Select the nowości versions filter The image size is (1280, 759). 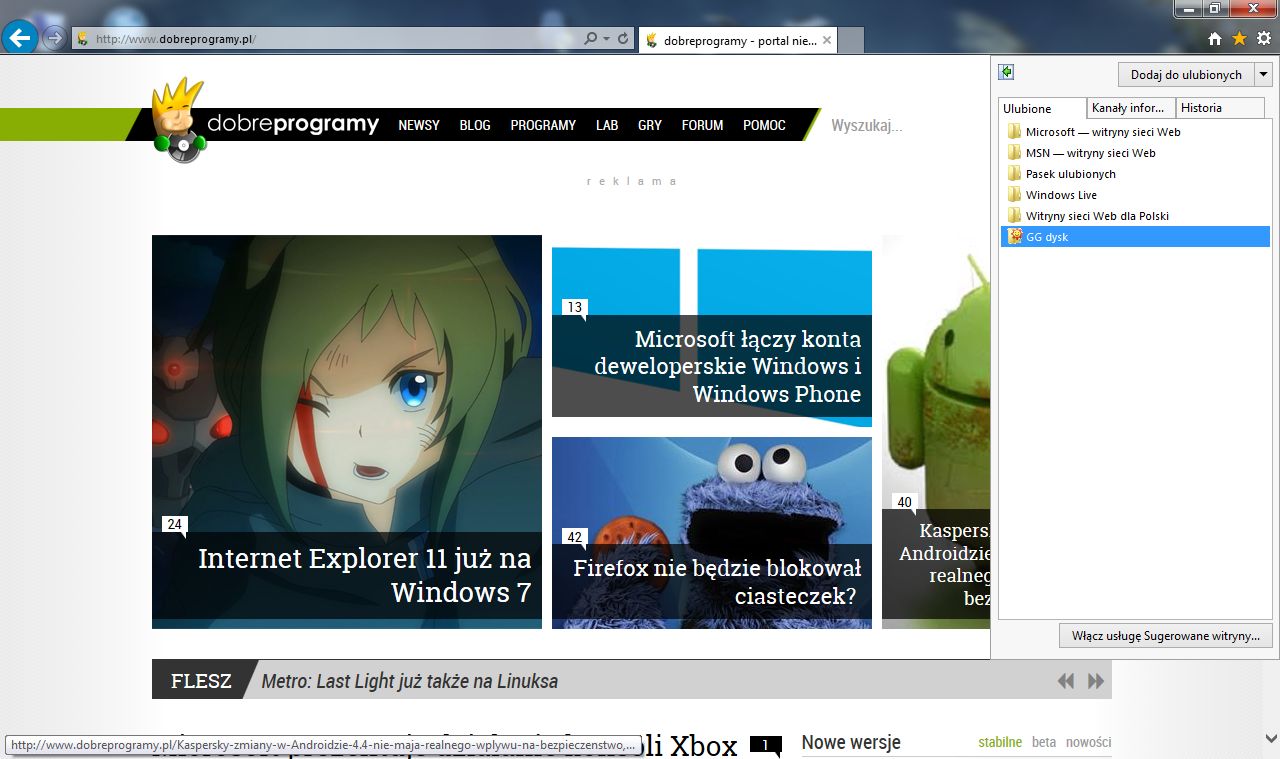(x=1088, y=742)
